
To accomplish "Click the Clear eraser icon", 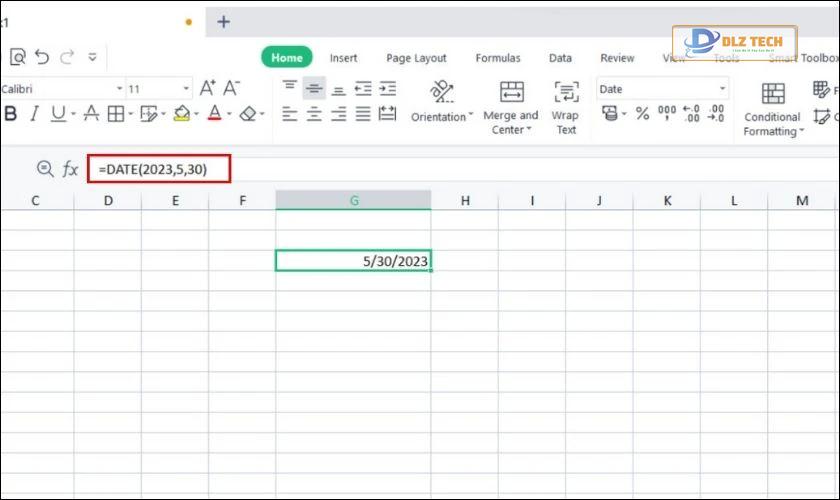I will [x=248, y=114].
